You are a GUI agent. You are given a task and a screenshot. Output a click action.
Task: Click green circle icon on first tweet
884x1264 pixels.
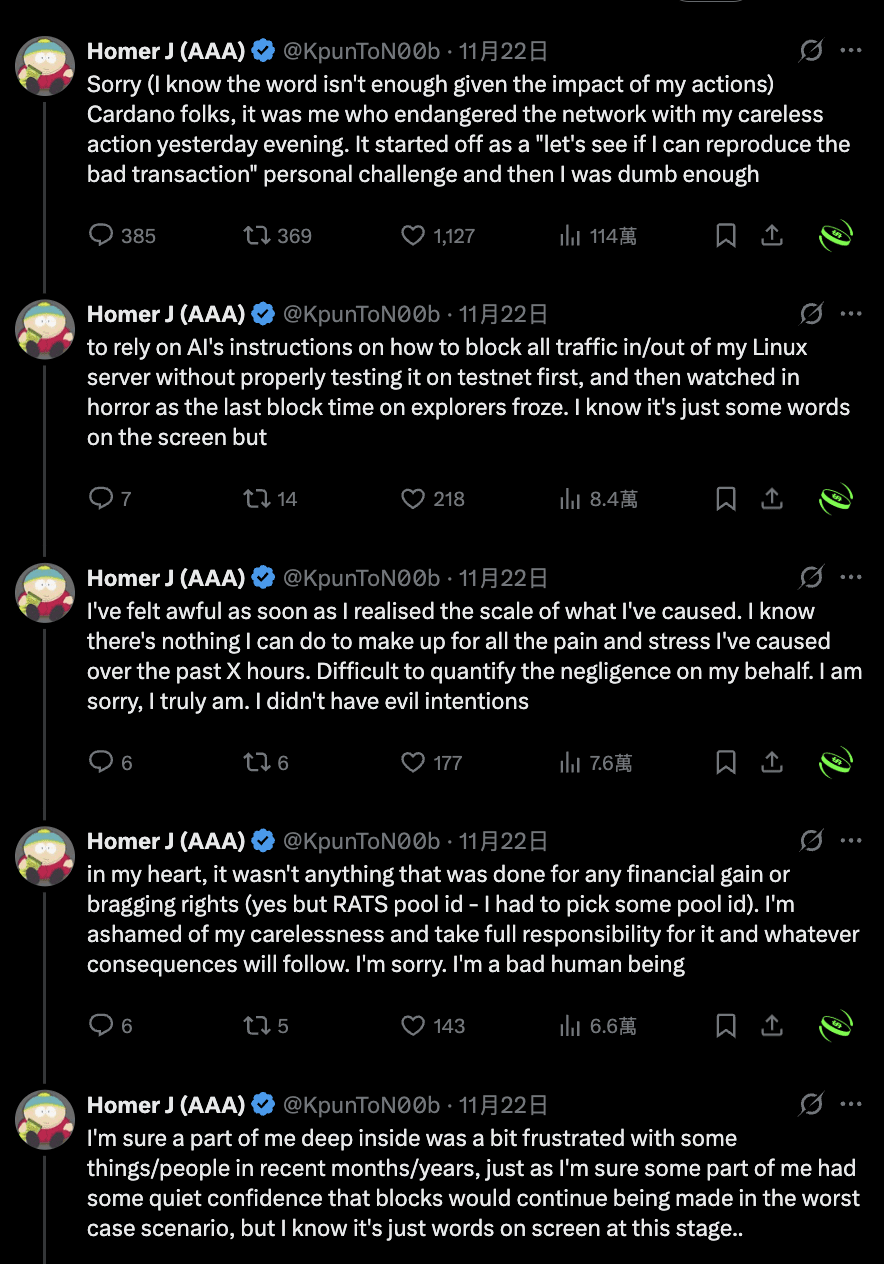[x=835, y=235]
